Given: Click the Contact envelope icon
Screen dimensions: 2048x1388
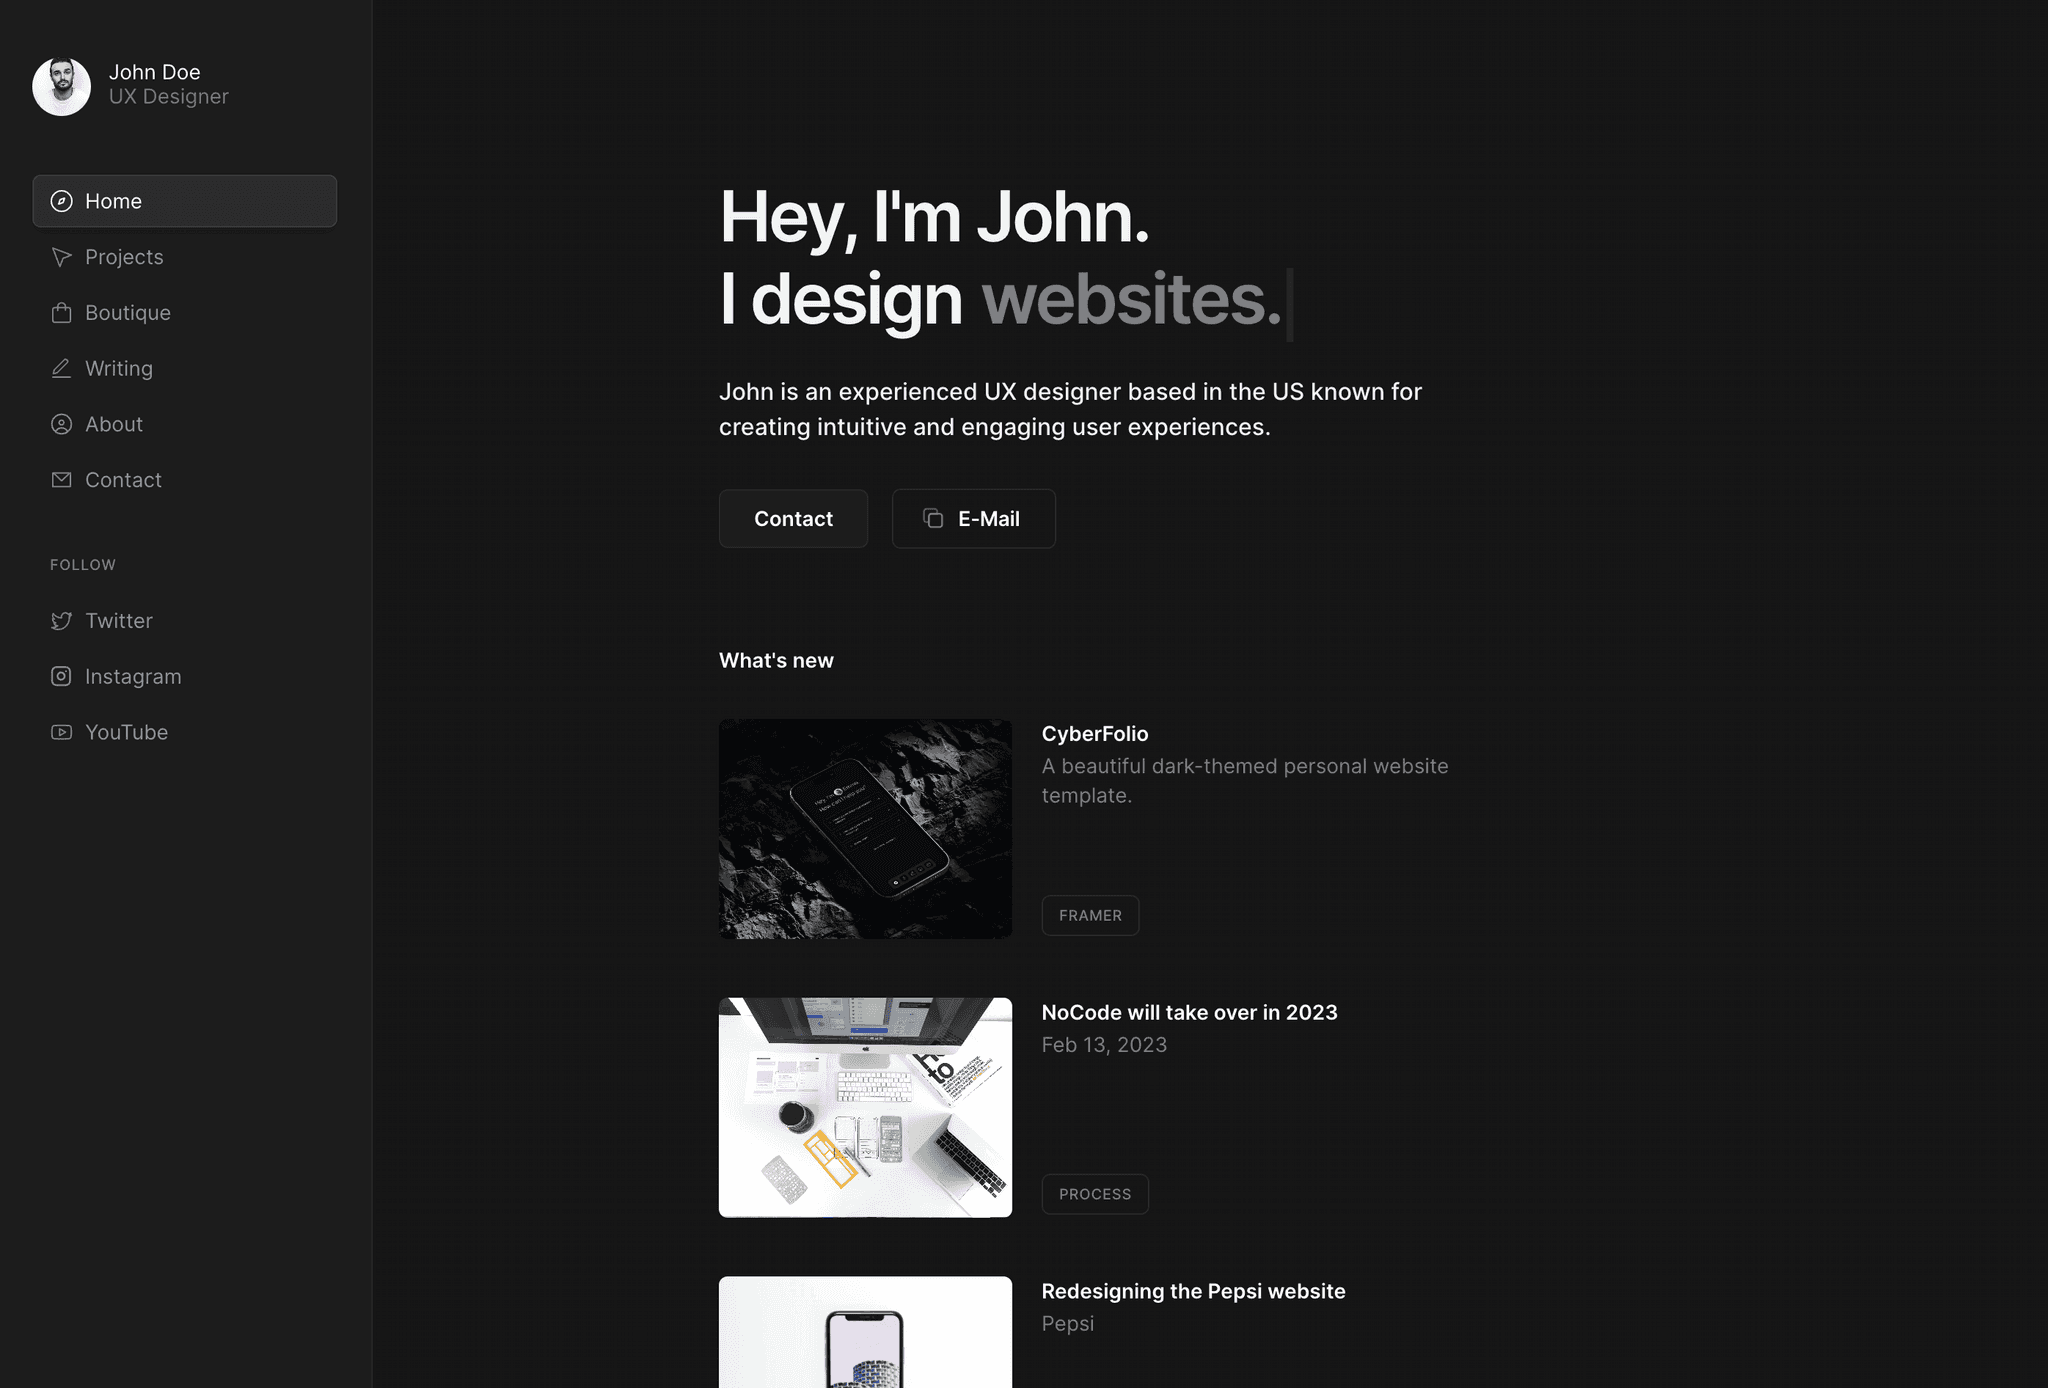Looking at the screenshot, I should tap(59, 480).
